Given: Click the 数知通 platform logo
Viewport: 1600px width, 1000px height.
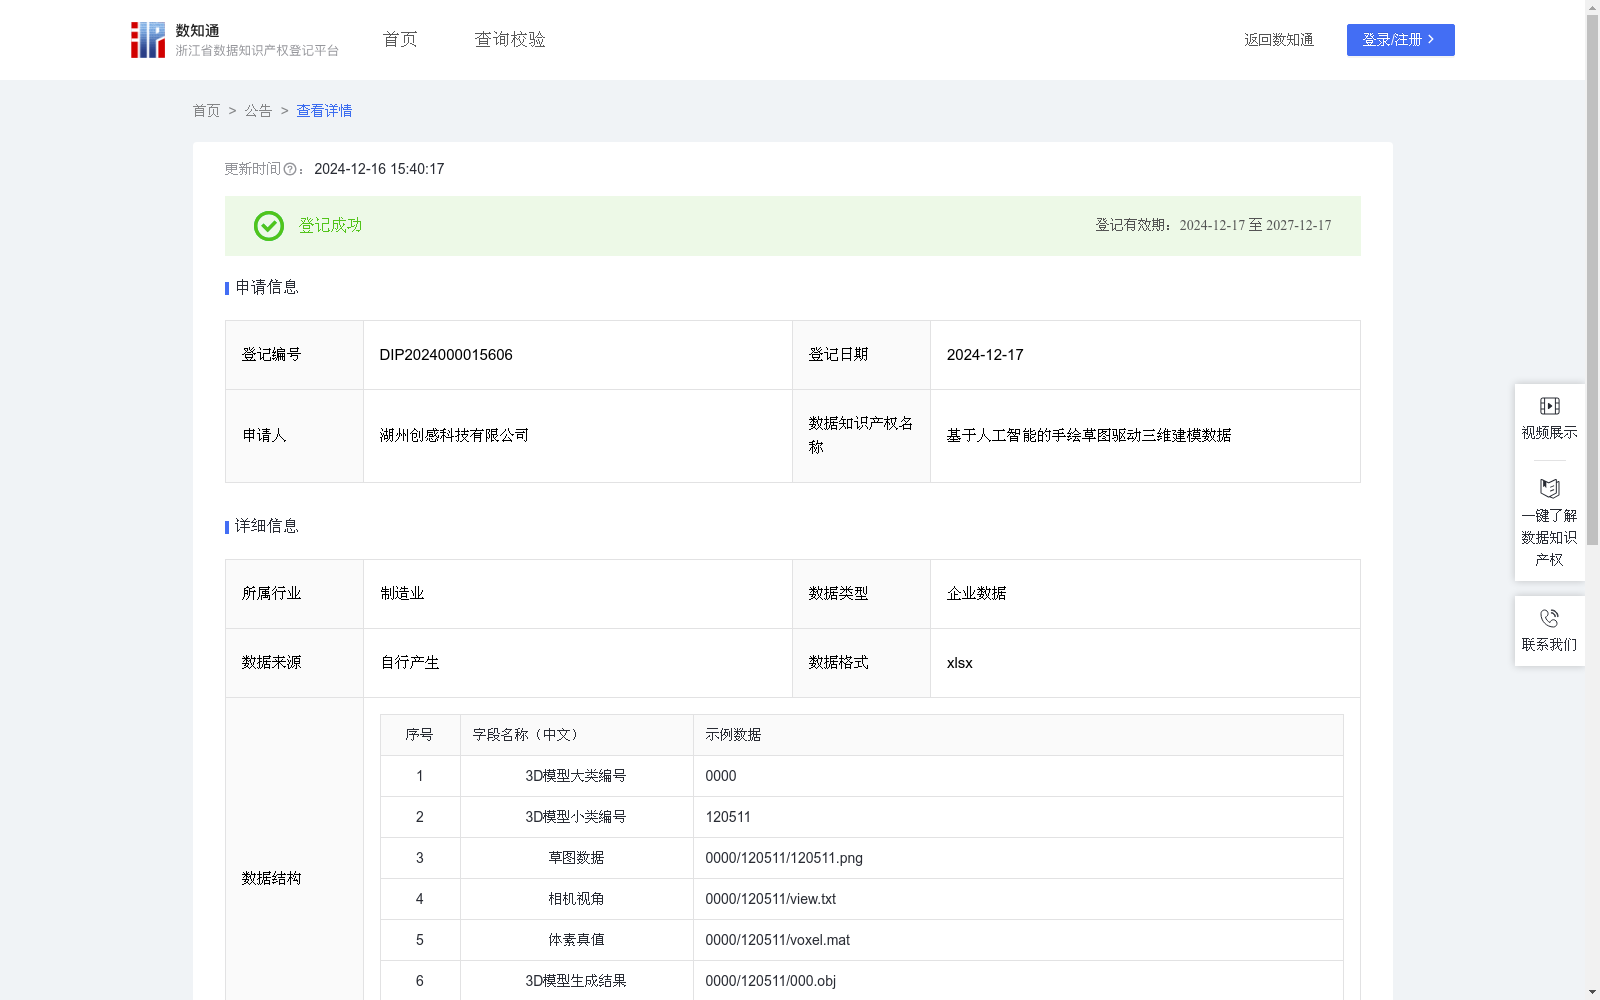Looking at the screenshot, I should click(234, 40).
